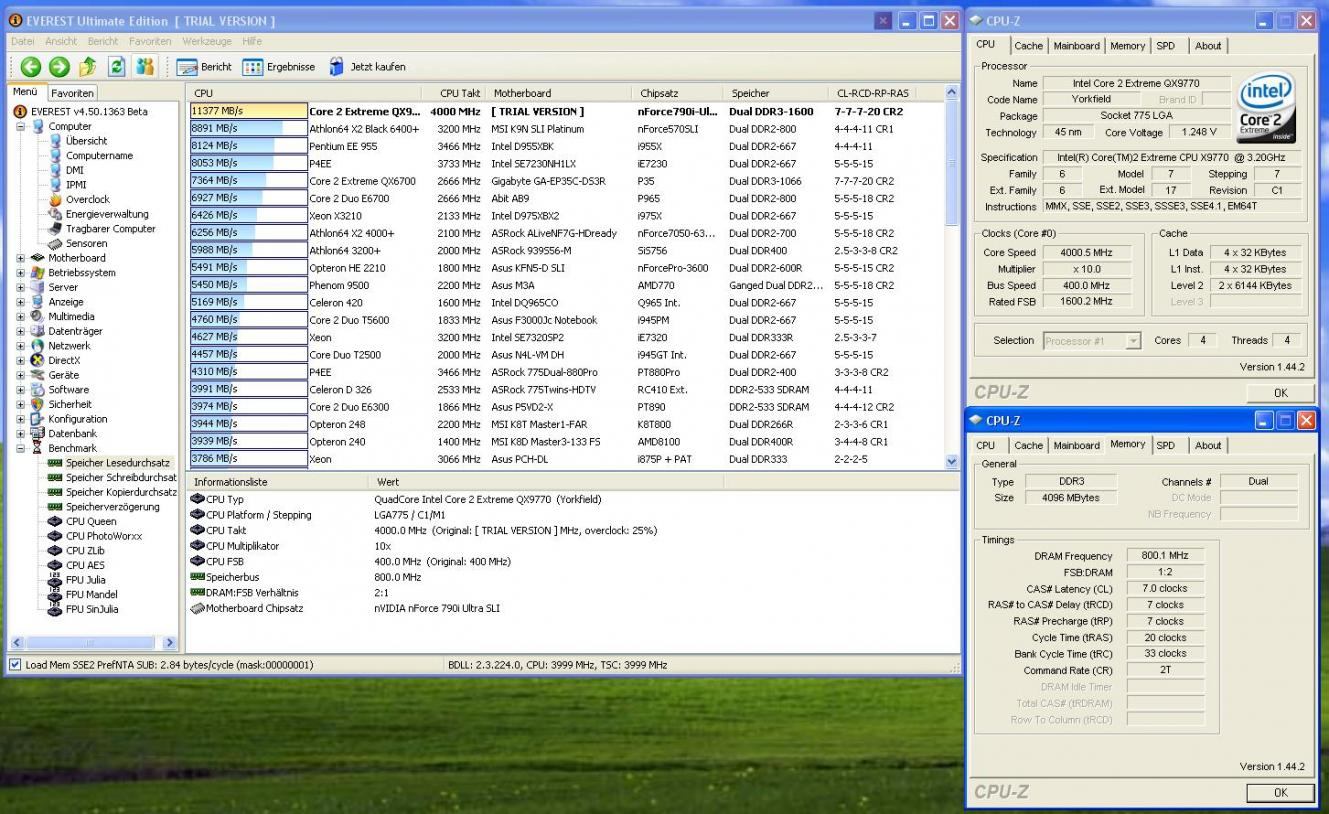Click the Sicherheit shield icon in the tree
This screenshot has width=1329, height=814.
point(38,404)
